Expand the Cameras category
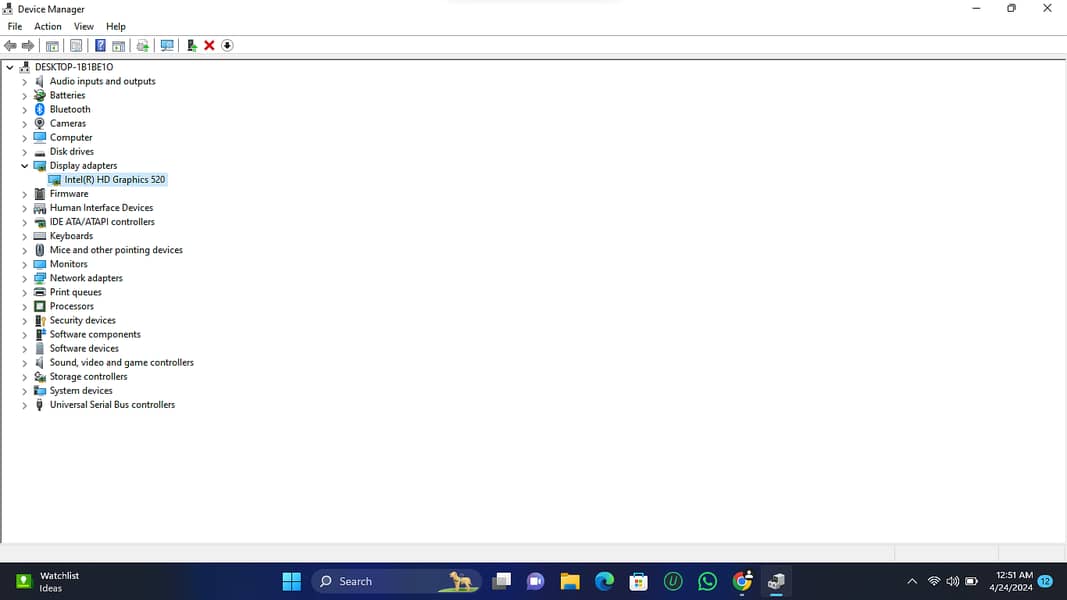 click(24, 124)
